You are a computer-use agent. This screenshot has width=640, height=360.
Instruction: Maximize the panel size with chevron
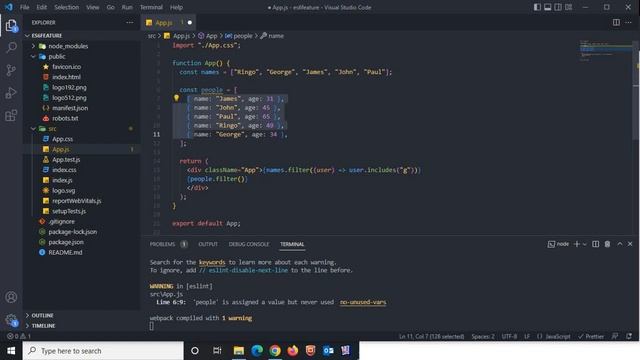(620, 244)
